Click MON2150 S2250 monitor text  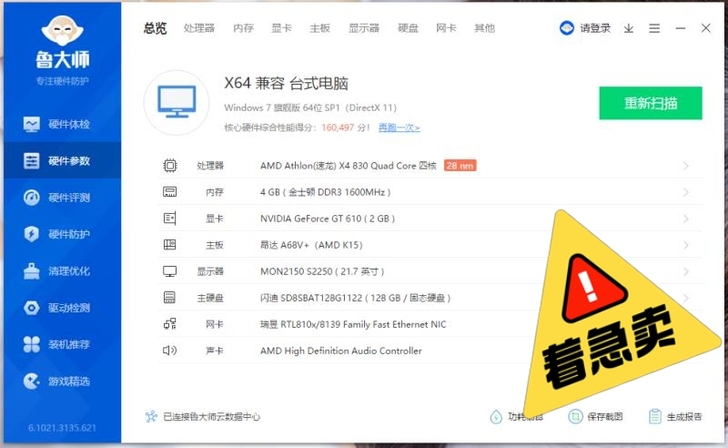pyautogui.click(x=322, y=271)
